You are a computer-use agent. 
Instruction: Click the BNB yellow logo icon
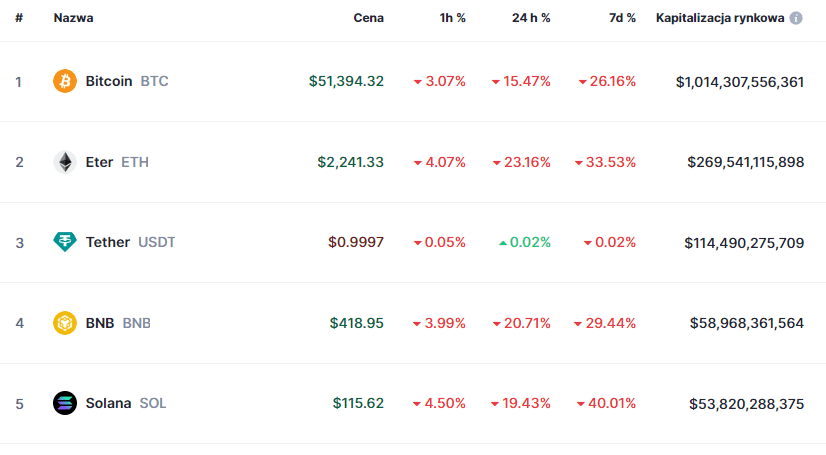[65, 323]
